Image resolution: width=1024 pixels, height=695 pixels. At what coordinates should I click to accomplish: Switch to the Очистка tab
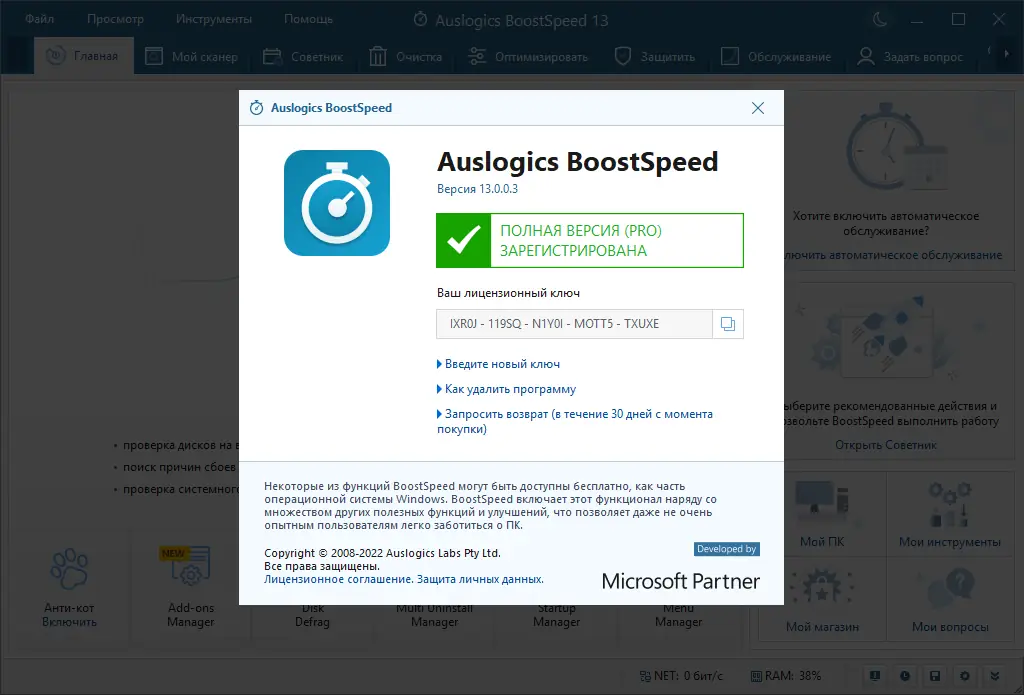click(x=406, y=57)
